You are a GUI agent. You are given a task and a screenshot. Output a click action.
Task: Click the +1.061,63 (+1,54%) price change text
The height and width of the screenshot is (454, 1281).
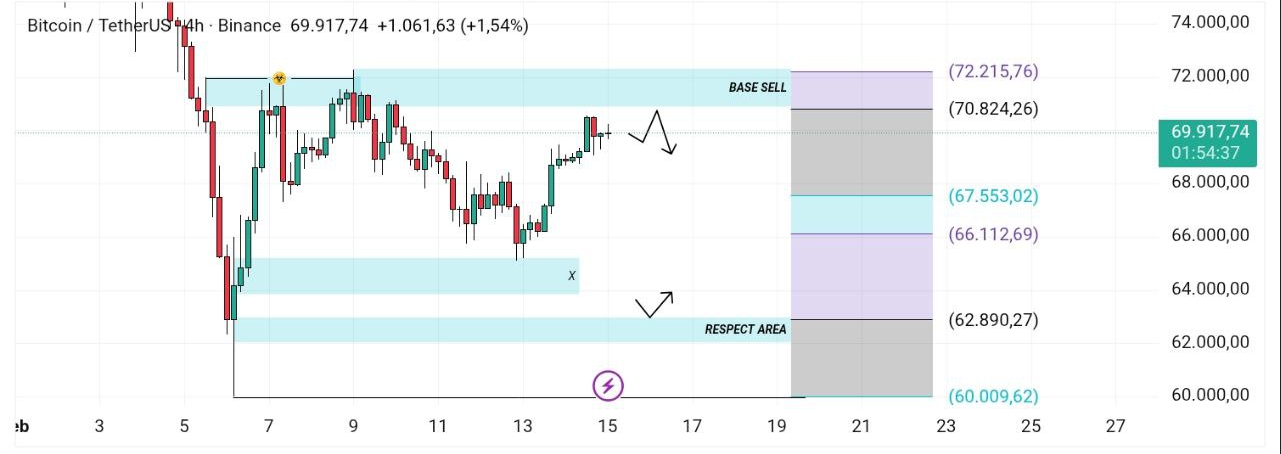452,25
